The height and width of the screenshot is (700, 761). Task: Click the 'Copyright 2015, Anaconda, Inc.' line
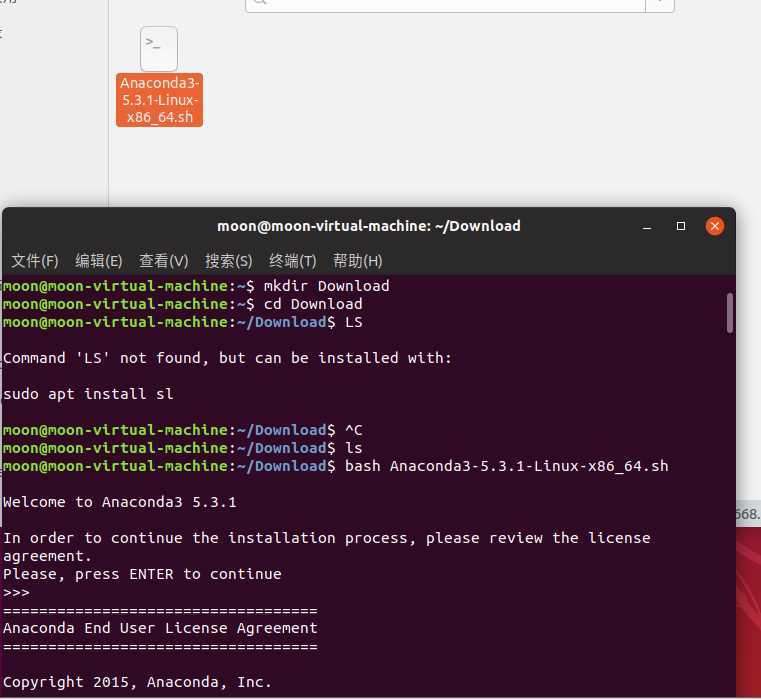pos(137,683)
